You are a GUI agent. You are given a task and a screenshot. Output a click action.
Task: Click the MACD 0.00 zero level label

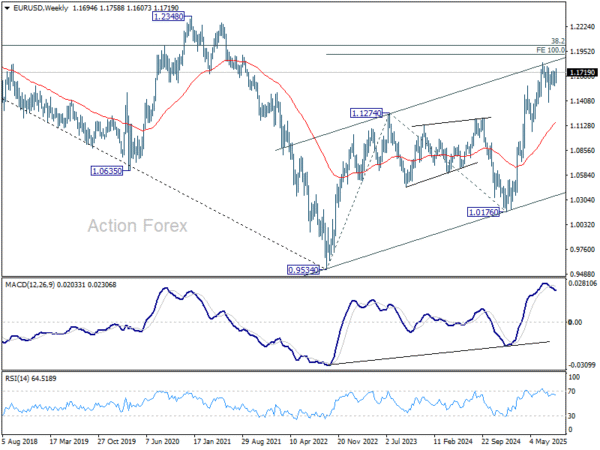coord(576,322)
